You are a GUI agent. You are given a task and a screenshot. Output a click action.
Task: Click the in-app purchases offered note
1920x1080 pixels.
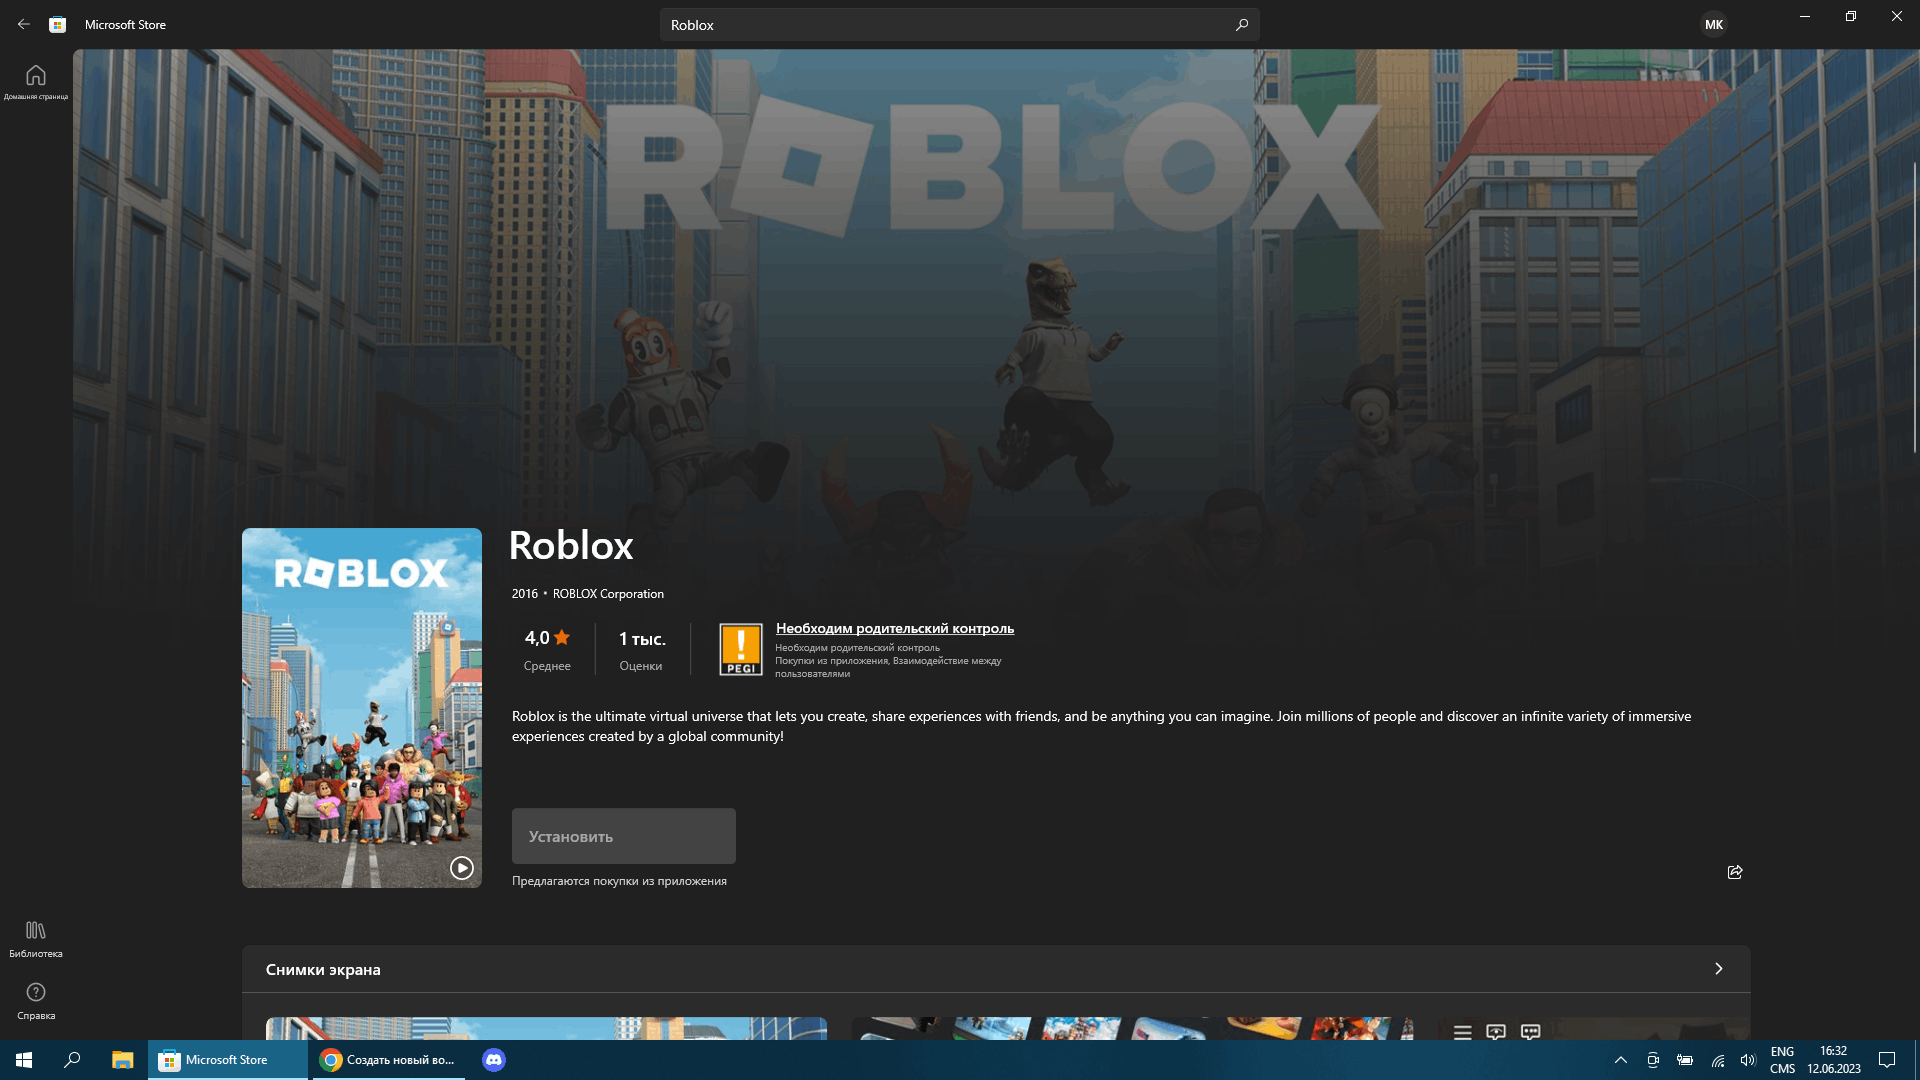(x=619, y=881)
